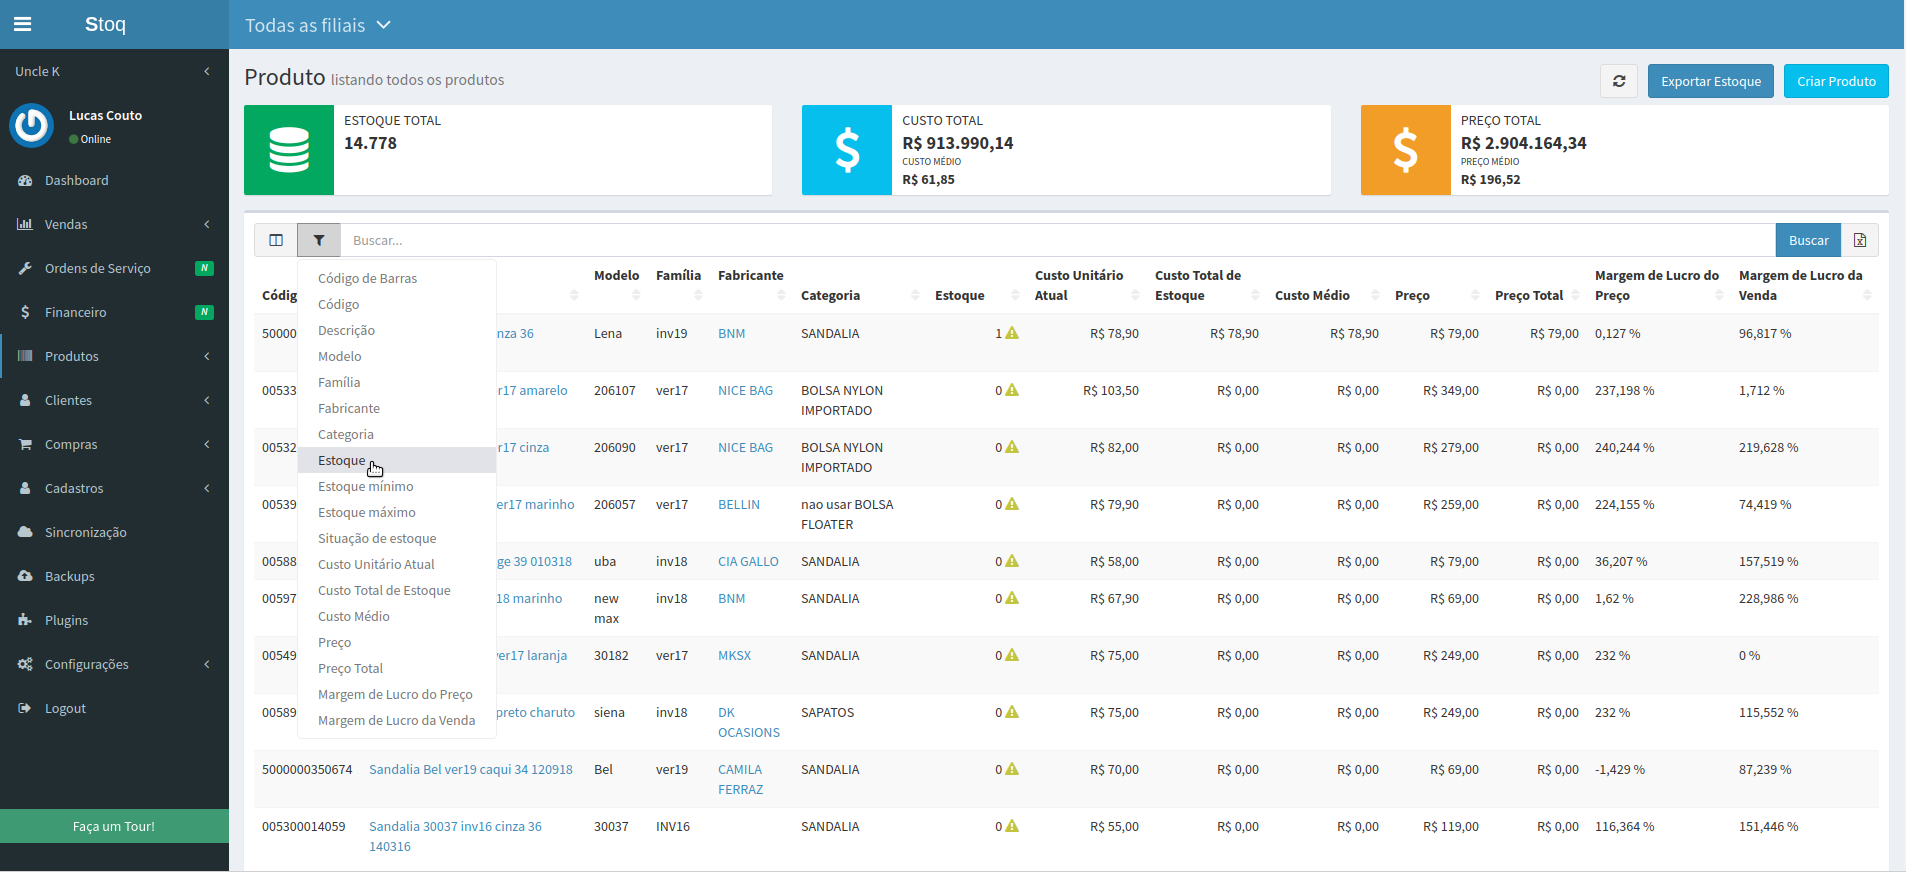
Task: Click the Exportar Estoque button
Action: [x=1711, y=81]
